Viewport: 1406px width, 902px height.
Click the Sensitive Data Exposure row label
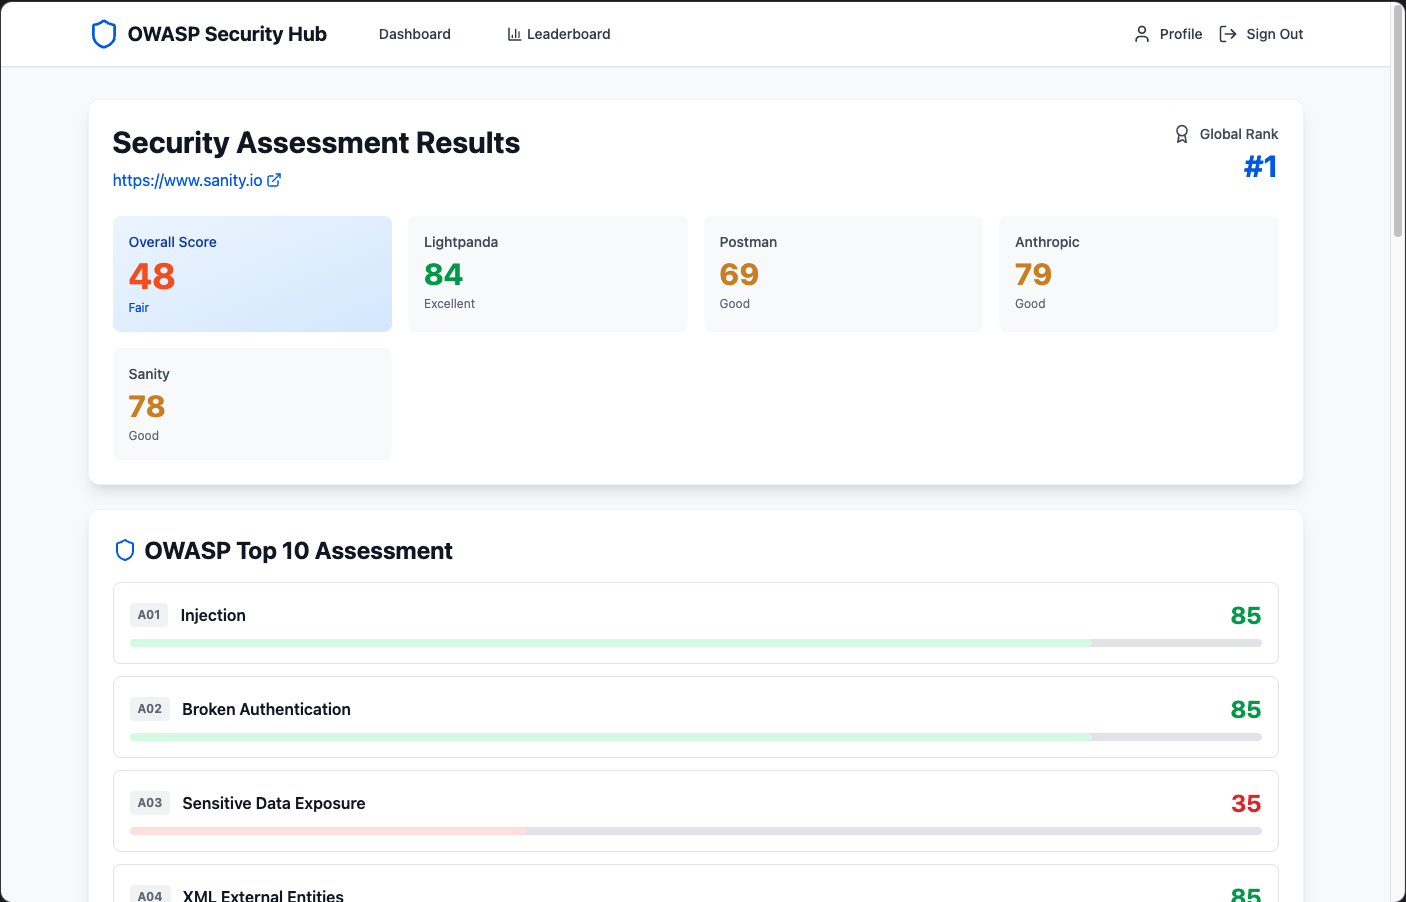pyautogui.click(x=274, y=803)
